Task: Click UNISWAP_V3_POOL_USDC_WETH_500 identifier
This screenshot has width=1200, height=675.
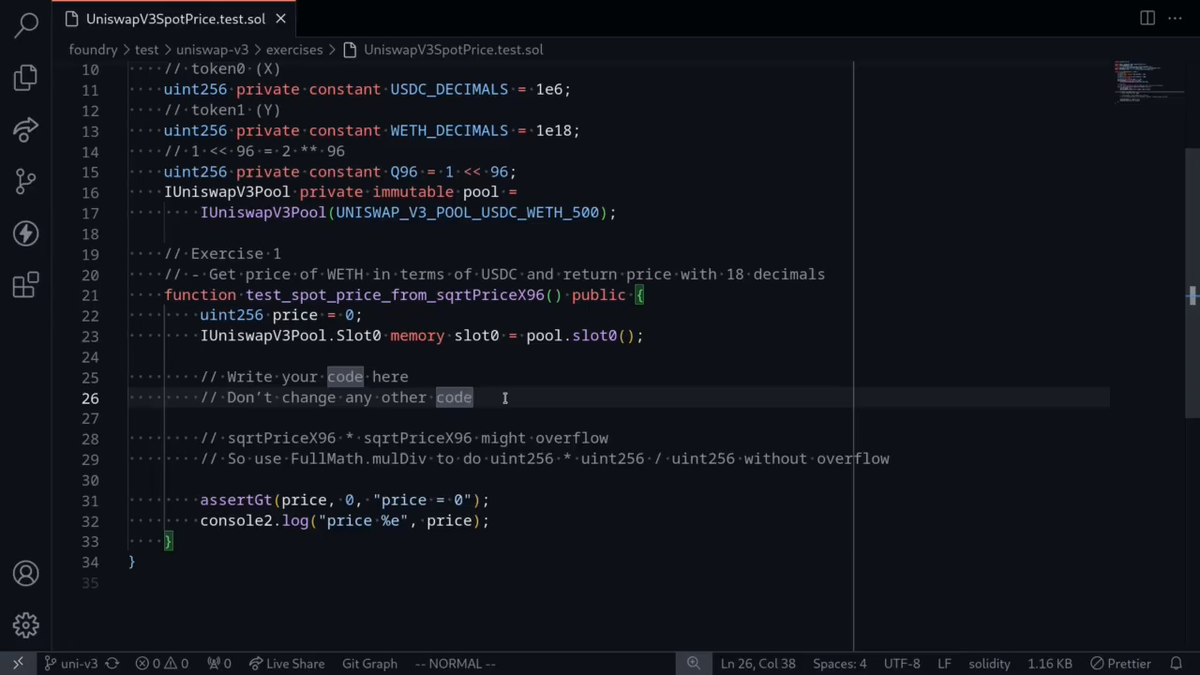Action: click(x=467, y=212)
